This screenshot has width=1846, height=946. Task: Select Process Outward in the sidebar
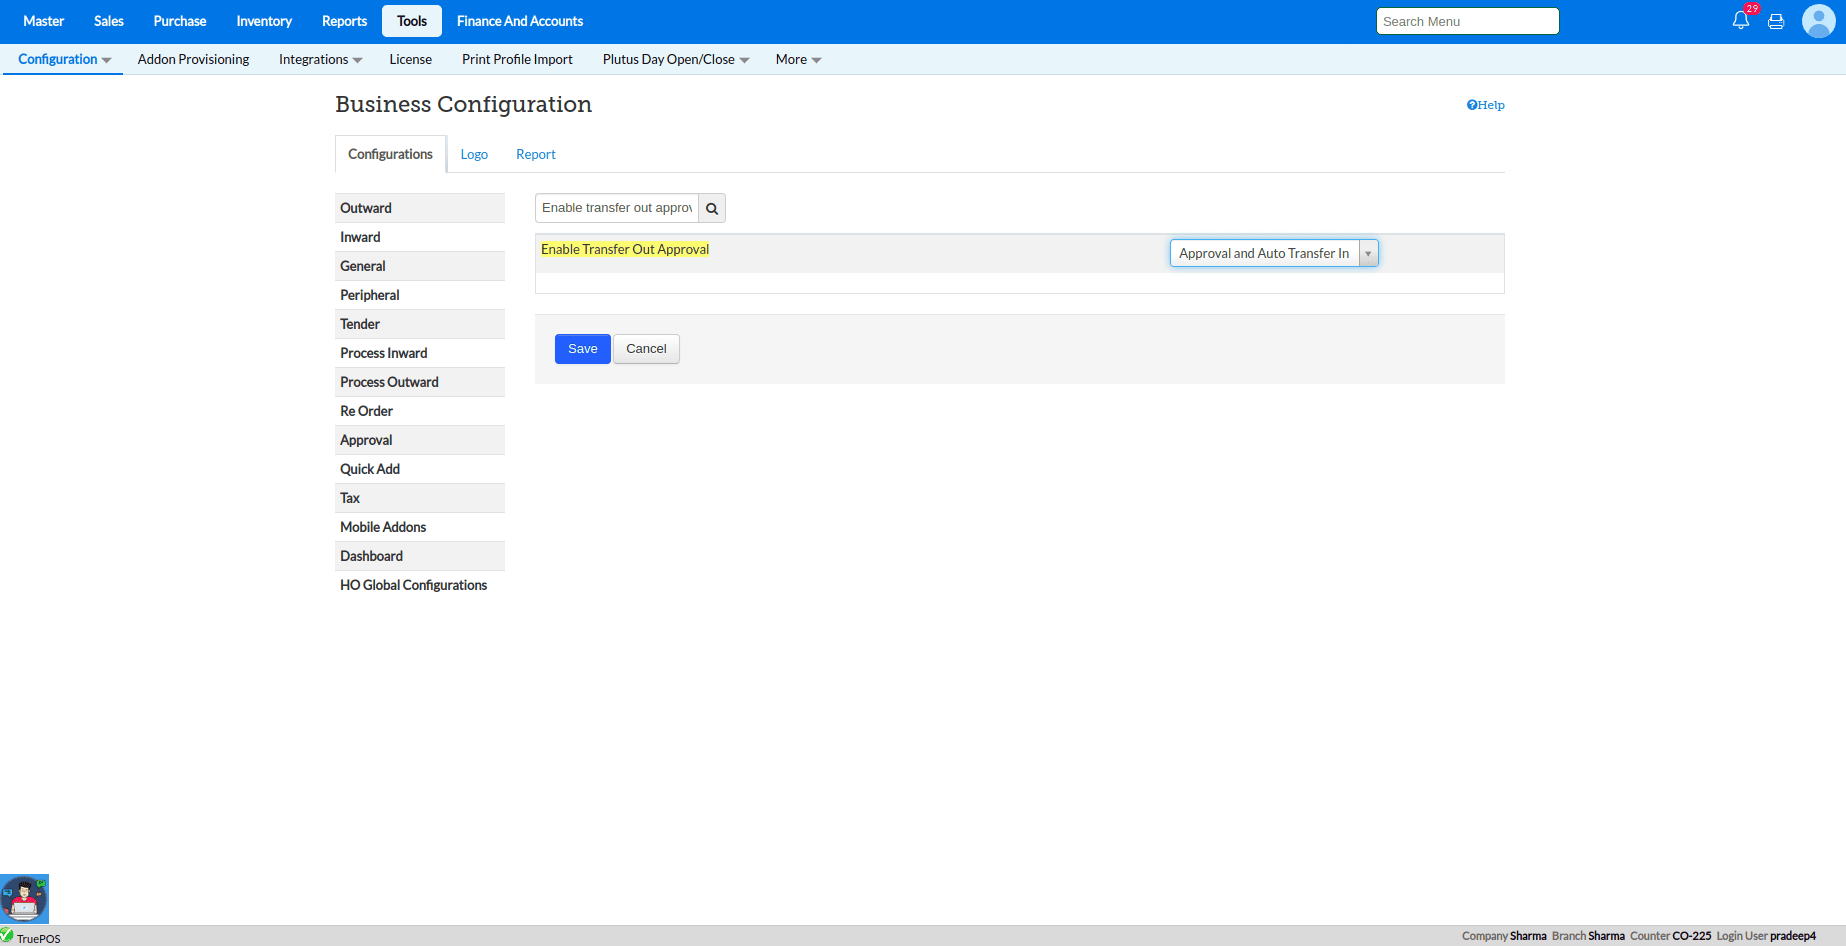[x=389, y=382]
